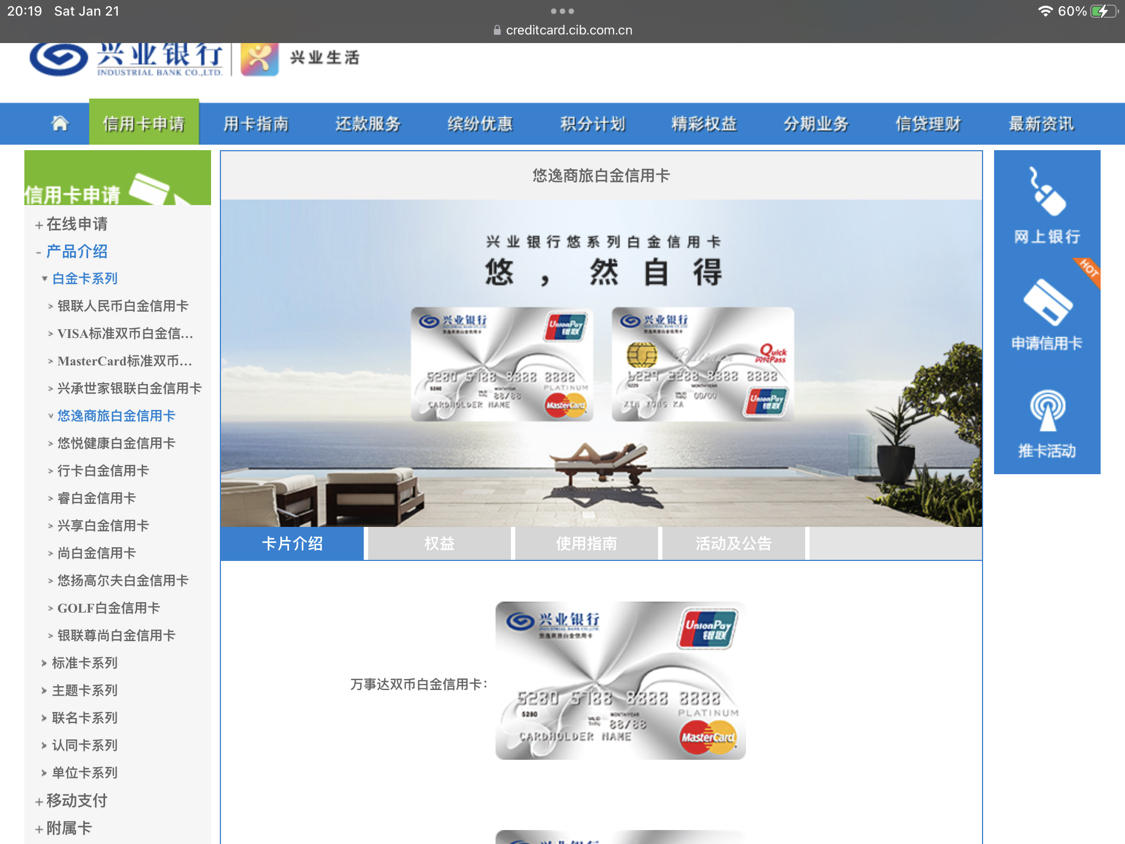Screen dimensions: 1125x844
Task: Switch to the 活动及公告 tab
Action: [733, 543]
